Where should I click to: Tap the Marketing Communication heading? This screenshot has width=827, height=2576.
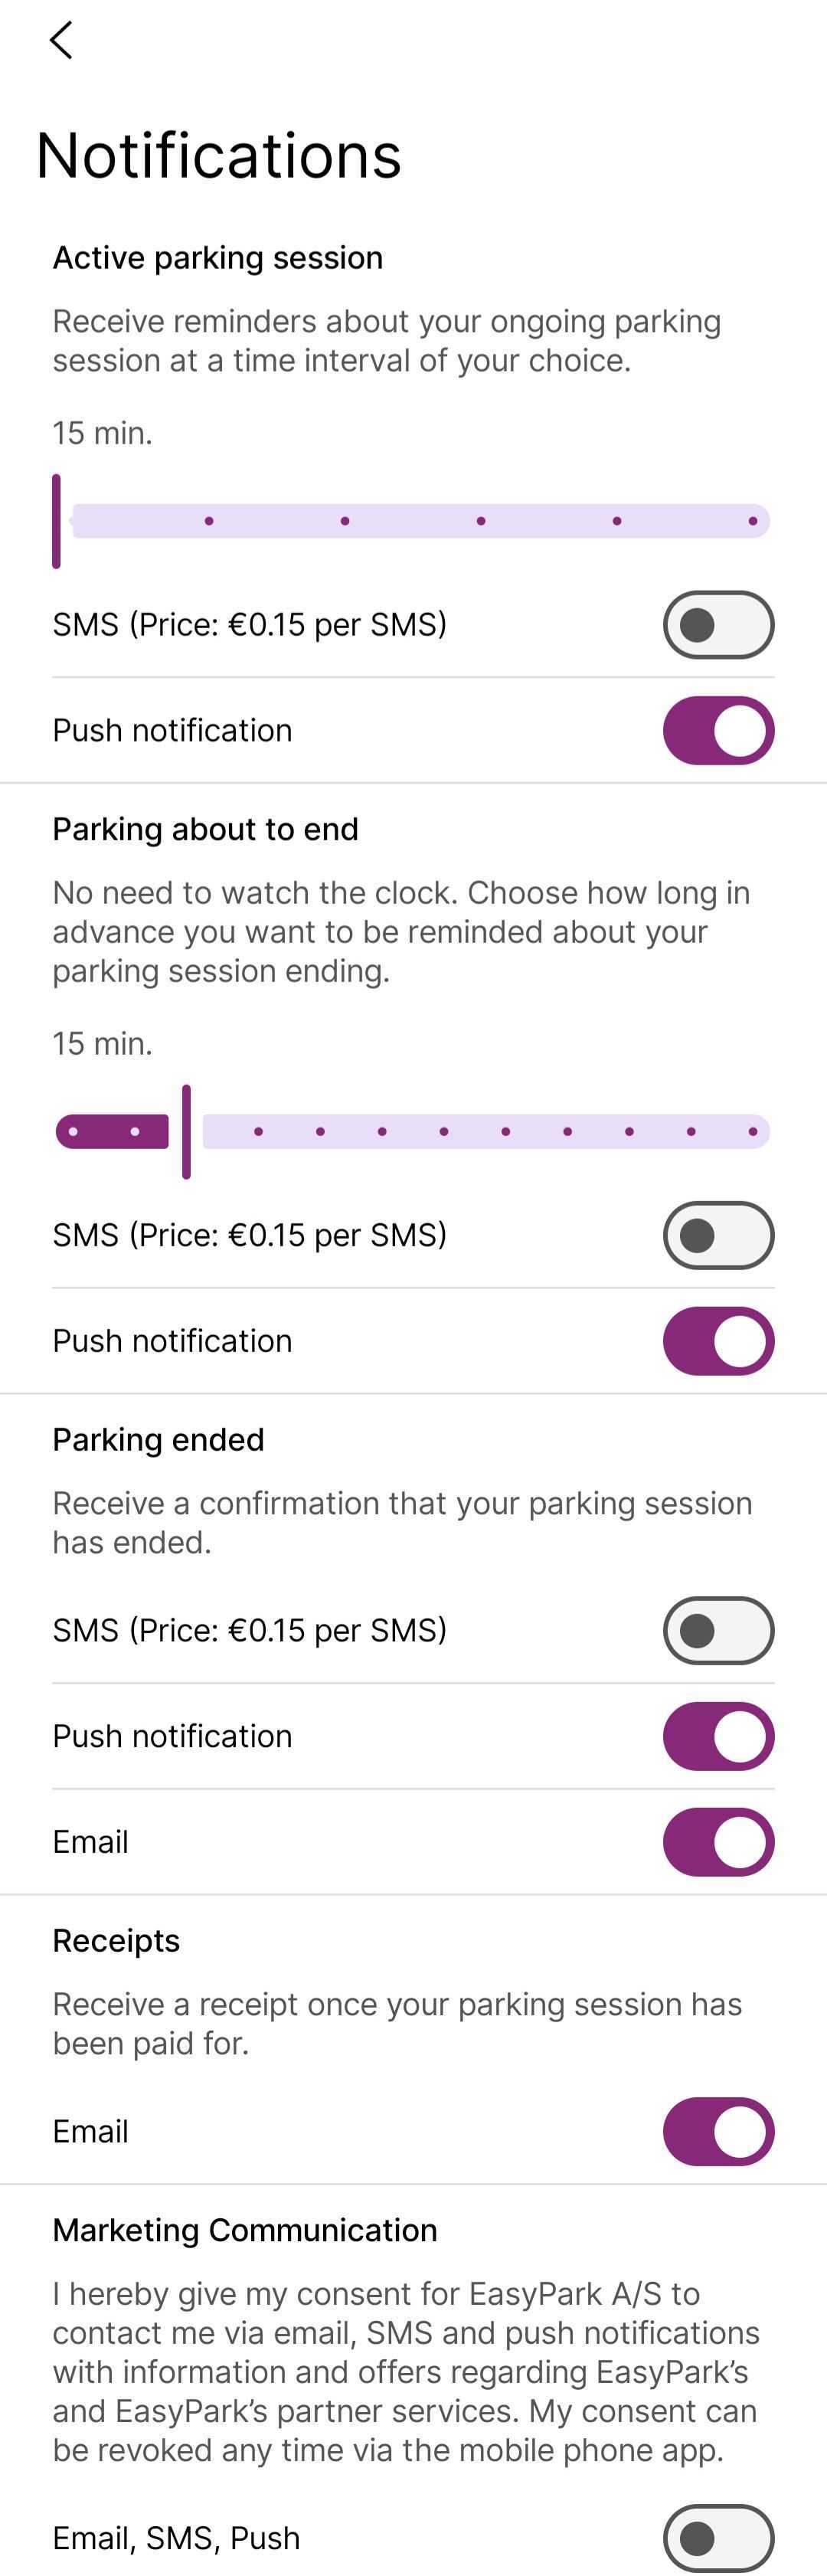pyautogui.click(x=245, y=2230)
